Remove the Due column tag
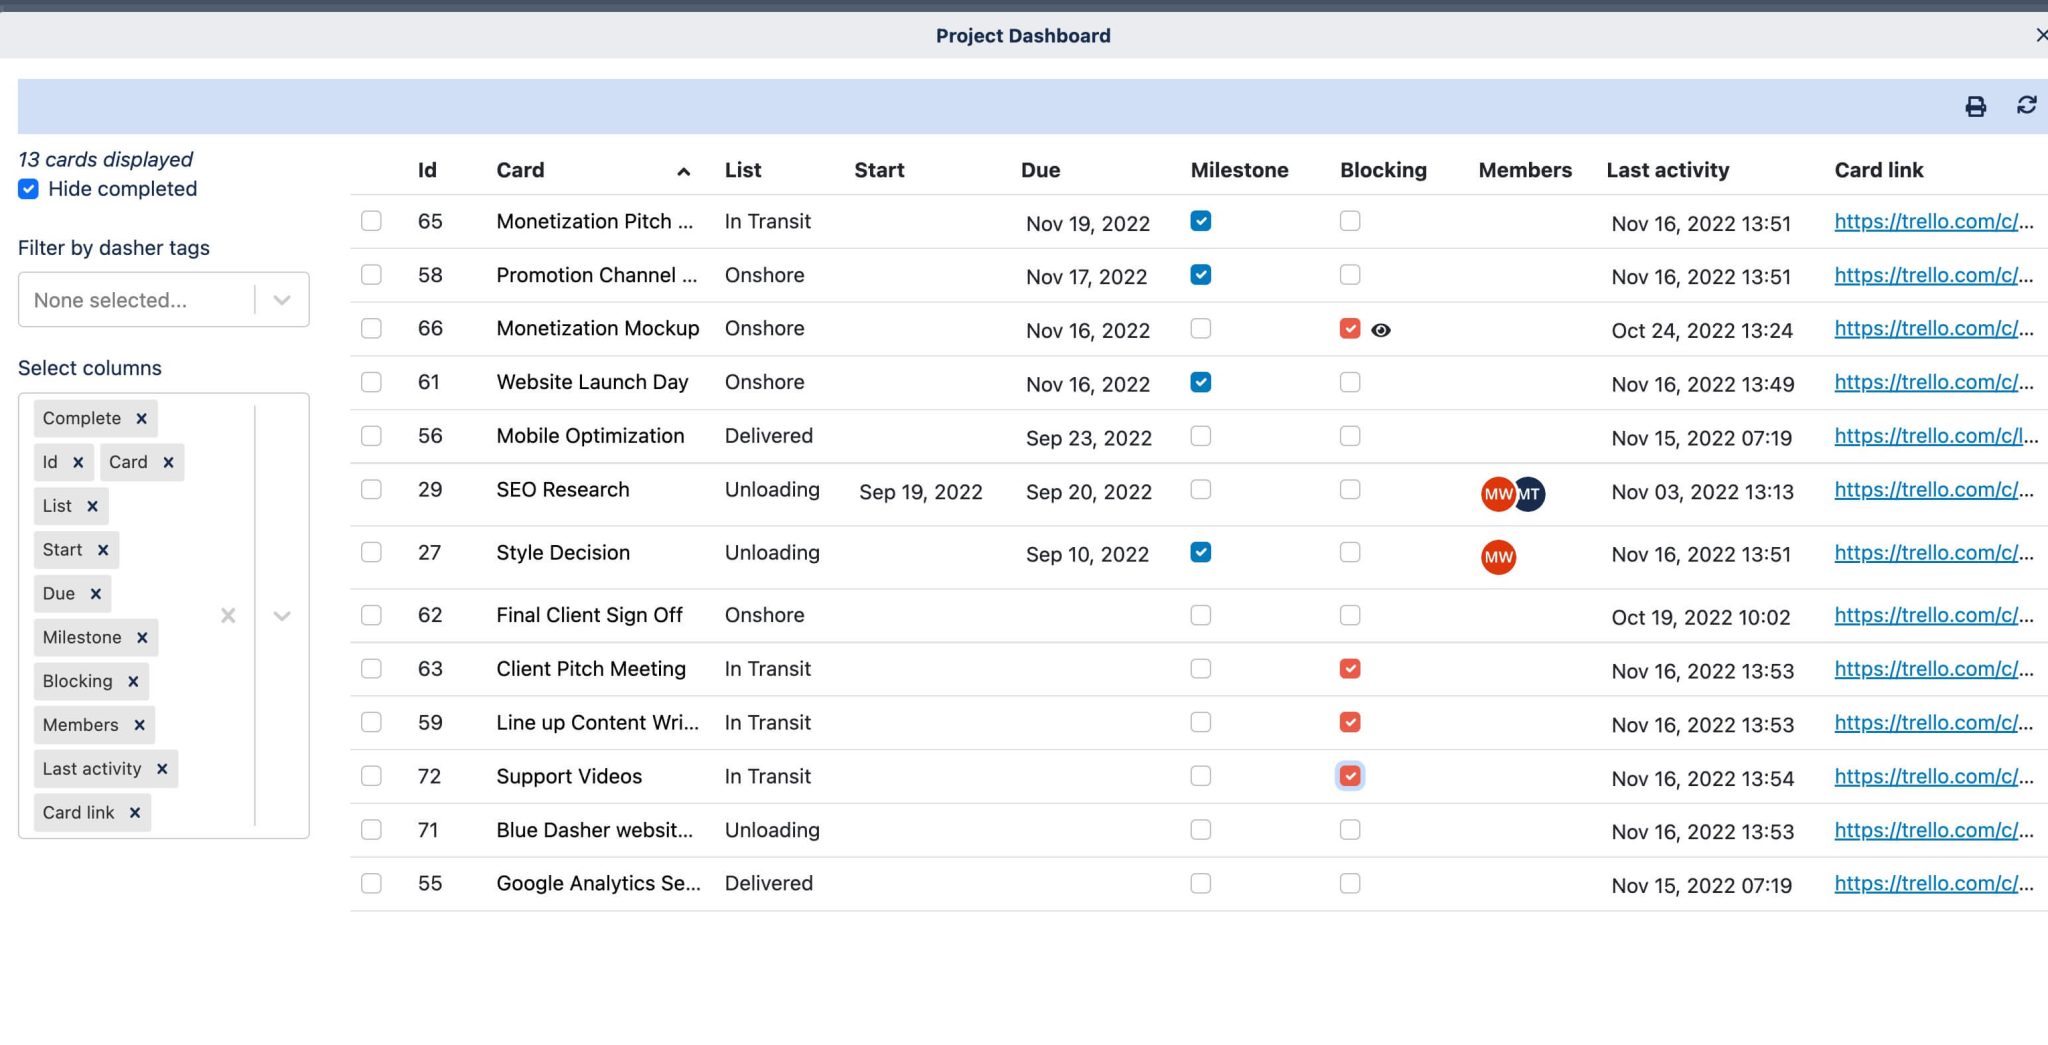This screenshot has height=1045, width=2048. click(97, 593)
